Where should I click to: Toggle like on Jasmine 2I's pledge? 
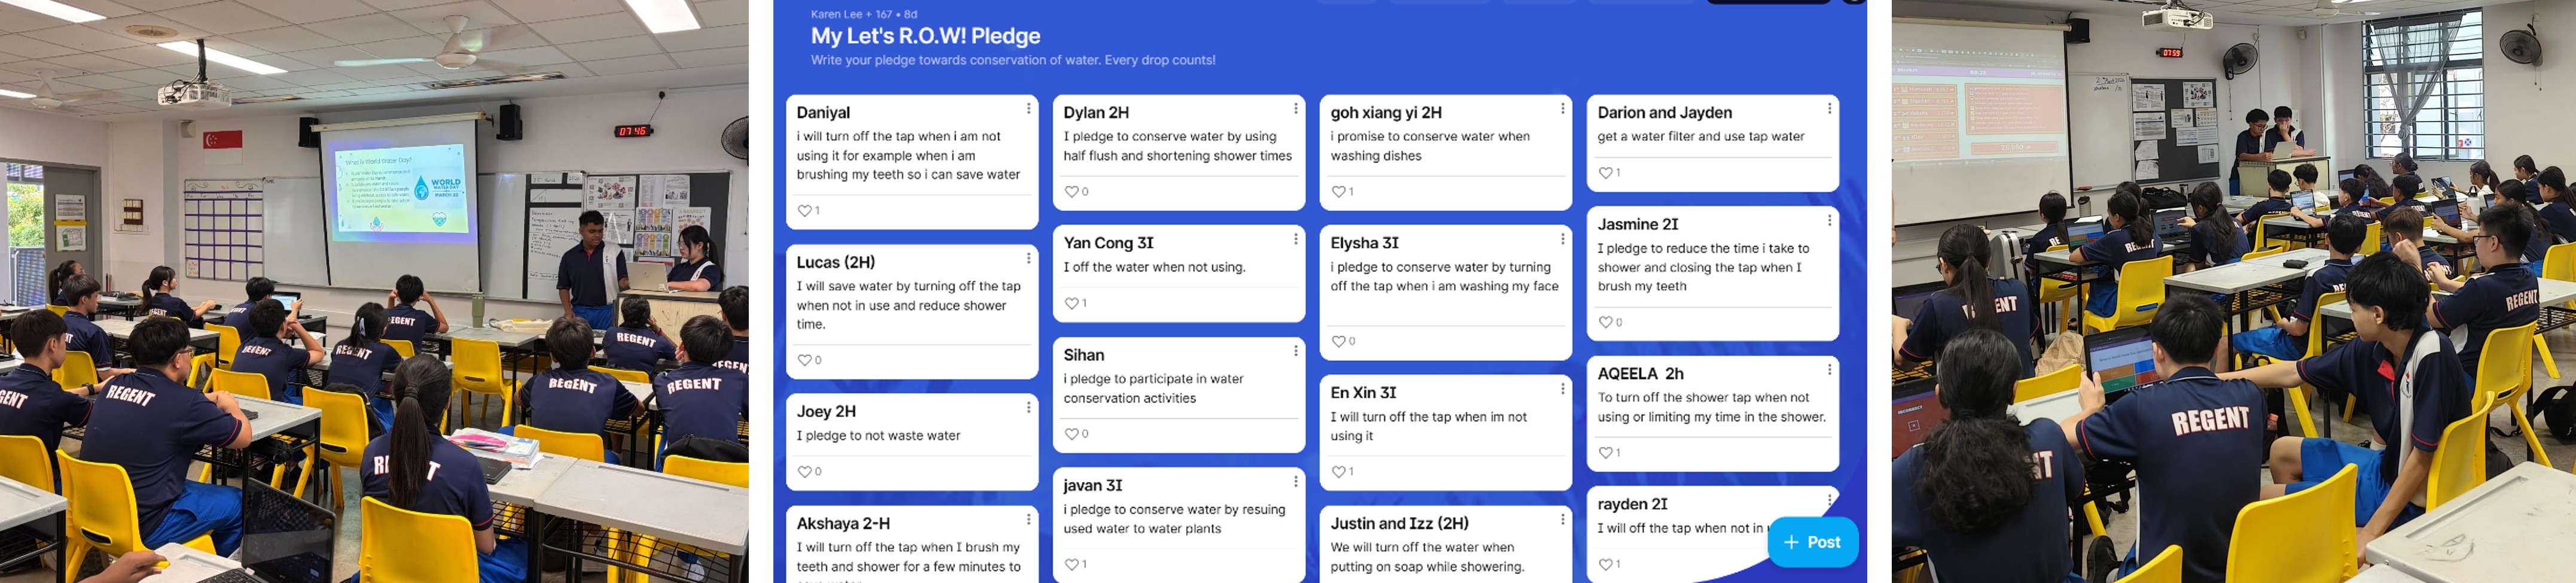point(1605,323)
